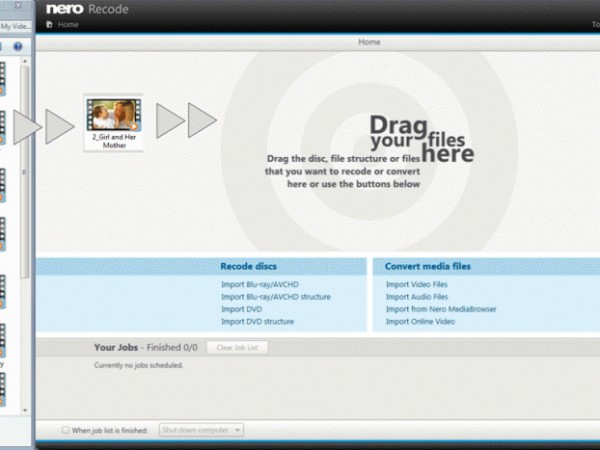Click Import Online Video link
This screenshot has width=600, height=450.
(x=420, y=322)
